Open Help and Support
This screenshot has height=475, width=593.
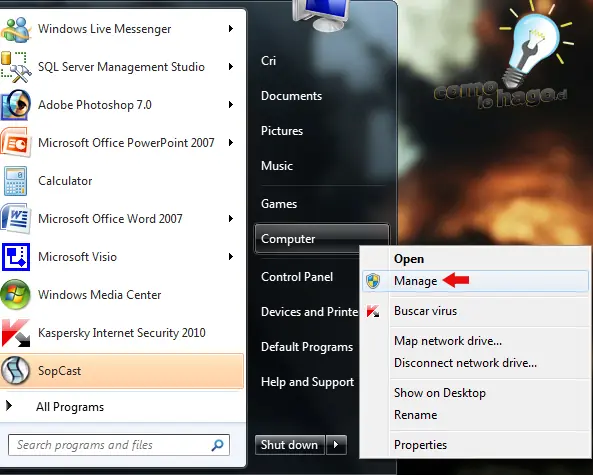[307, 382]
